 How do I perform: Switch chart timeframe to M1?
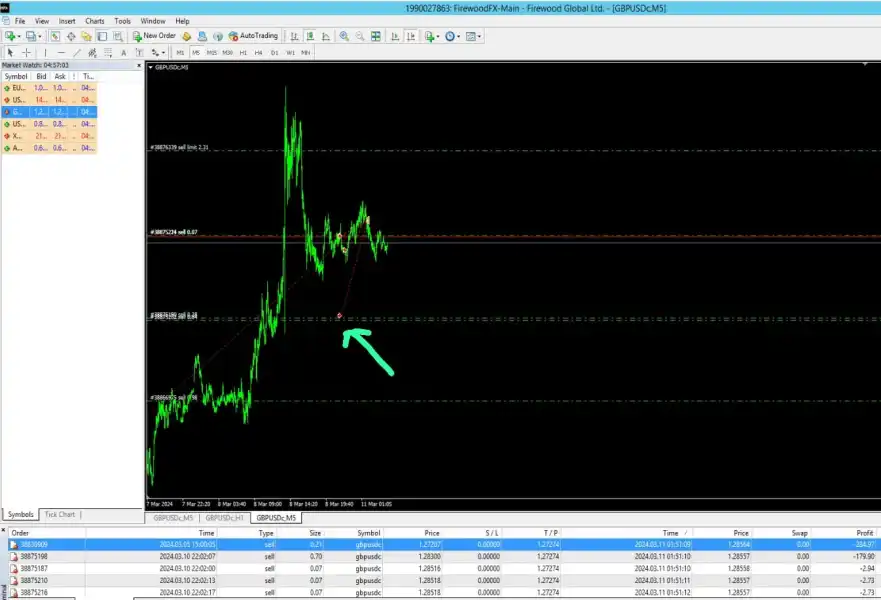[x=180, y=52]
